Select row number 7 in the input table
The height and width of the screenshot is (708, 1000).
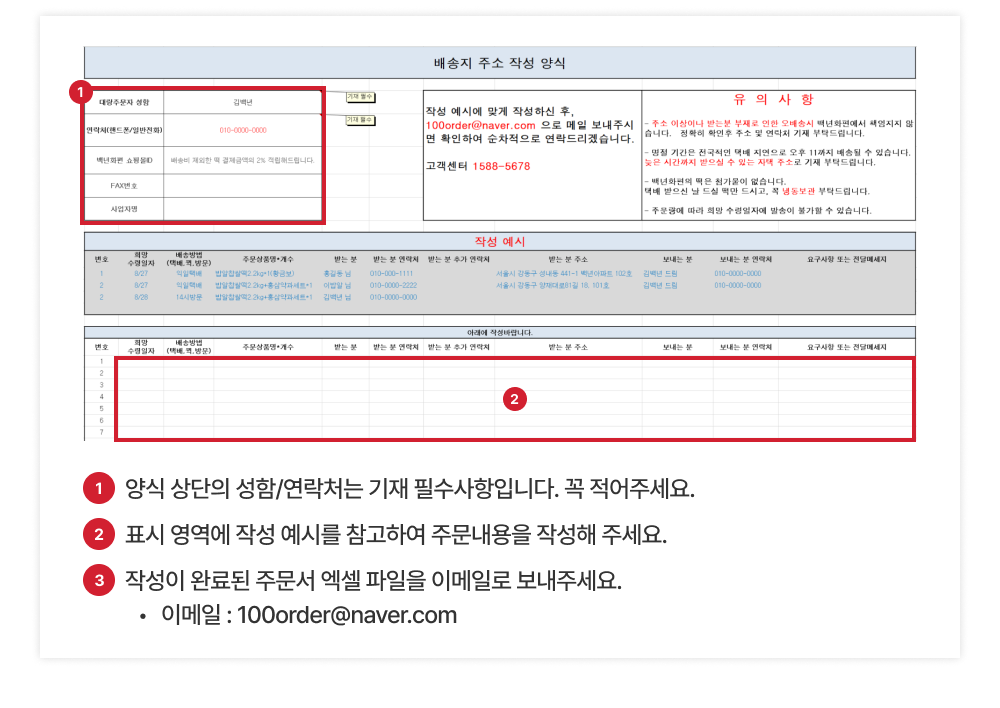[101, 432]
